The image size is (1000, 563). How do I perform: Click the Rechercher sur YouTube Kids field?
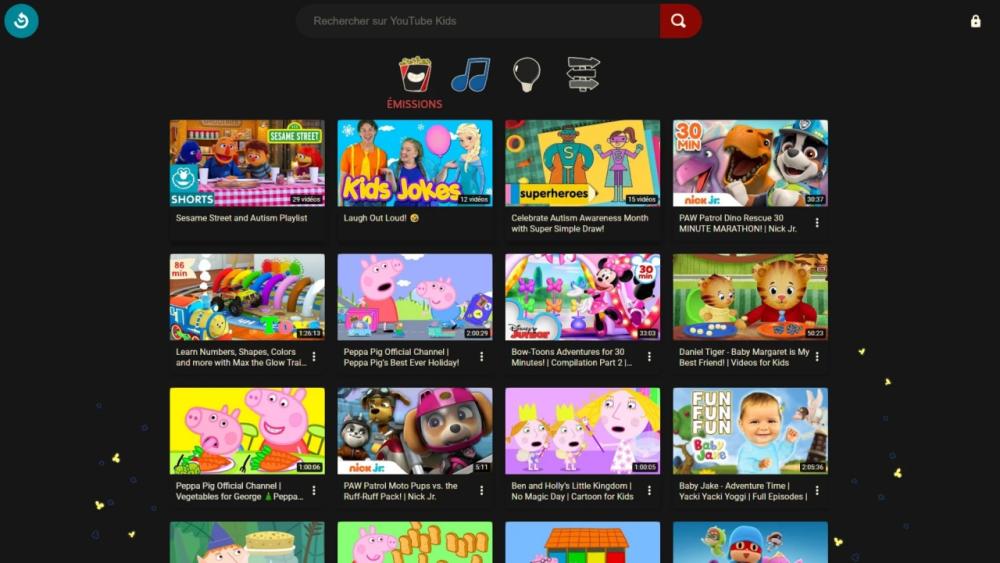tap(478, 21)
